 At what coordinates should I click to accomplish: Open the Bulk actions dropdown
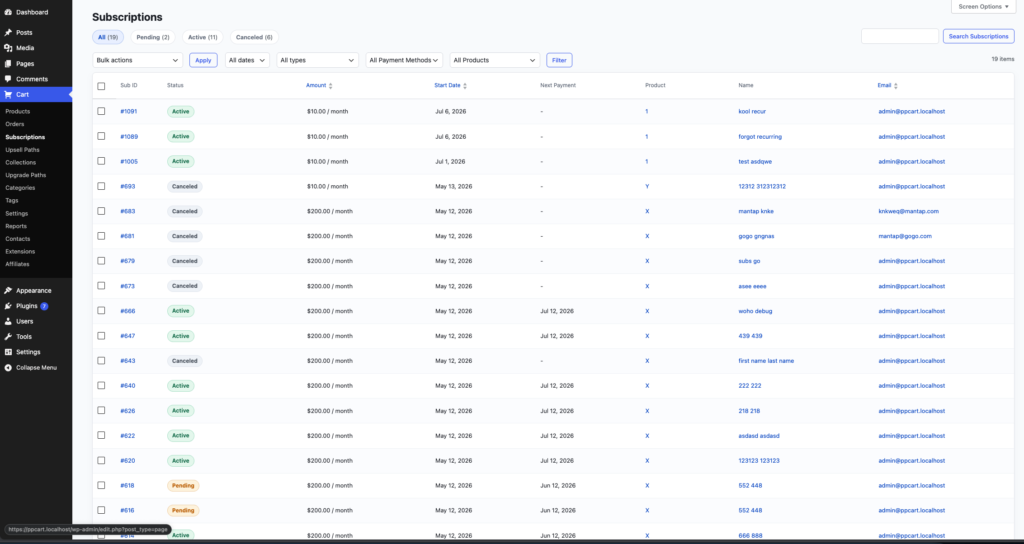(138, 60)
